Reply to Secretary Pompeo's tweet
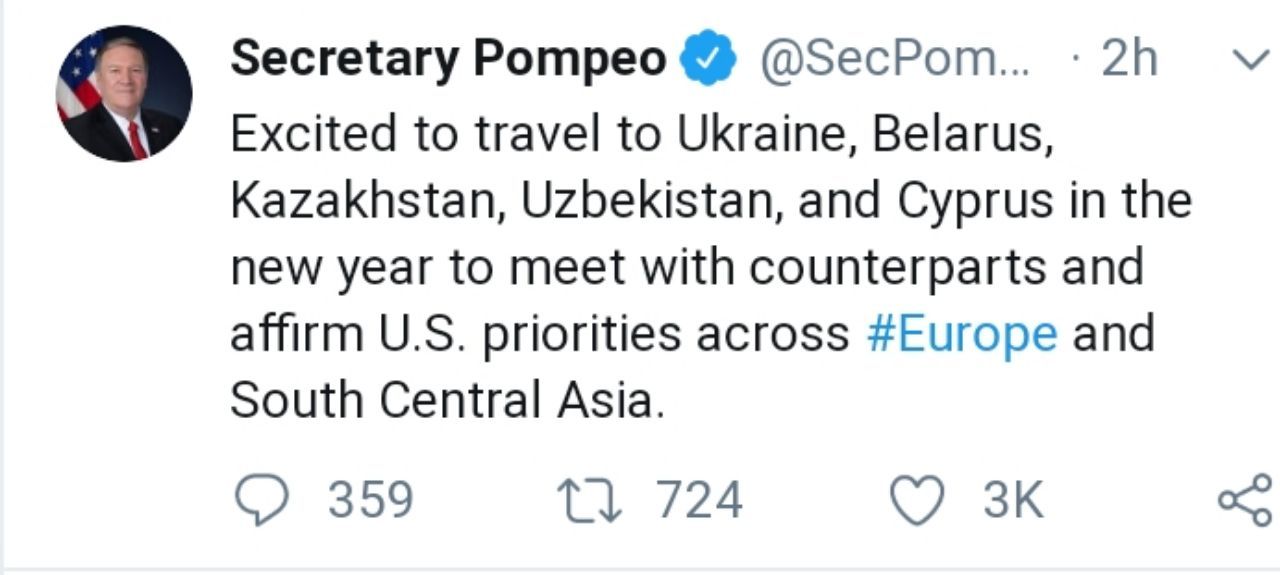The image size is (1280, 575). [264, 500]
